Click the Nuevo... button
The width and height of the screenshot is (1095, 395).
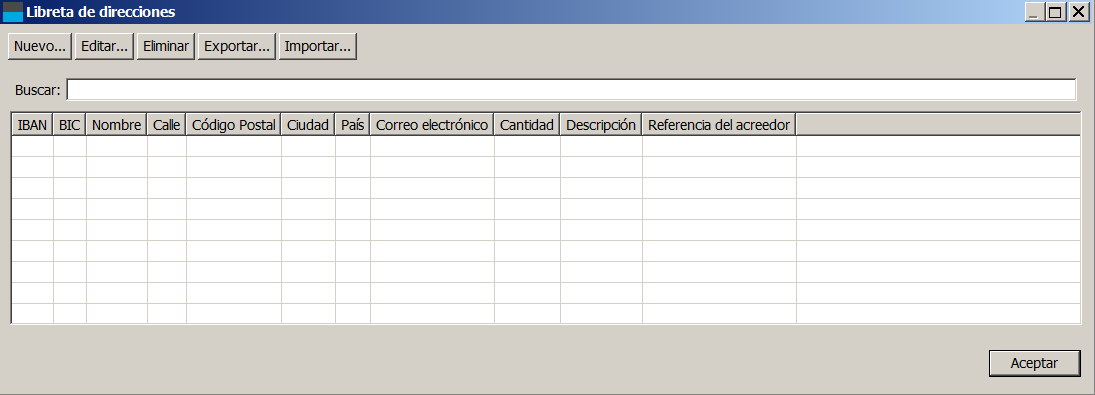[x=40, y=47]
